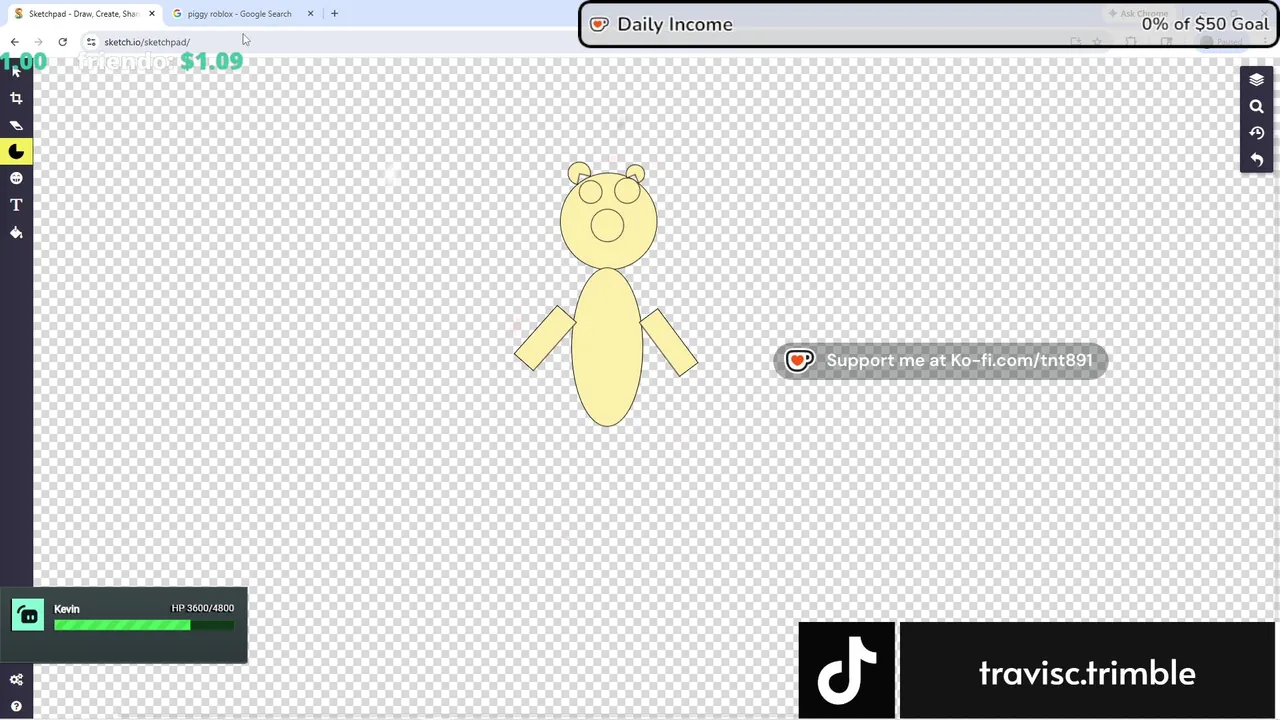This screenshot has height=720, width=1280.
Task: Click the pig's round head shape
Action: point(608,222)
